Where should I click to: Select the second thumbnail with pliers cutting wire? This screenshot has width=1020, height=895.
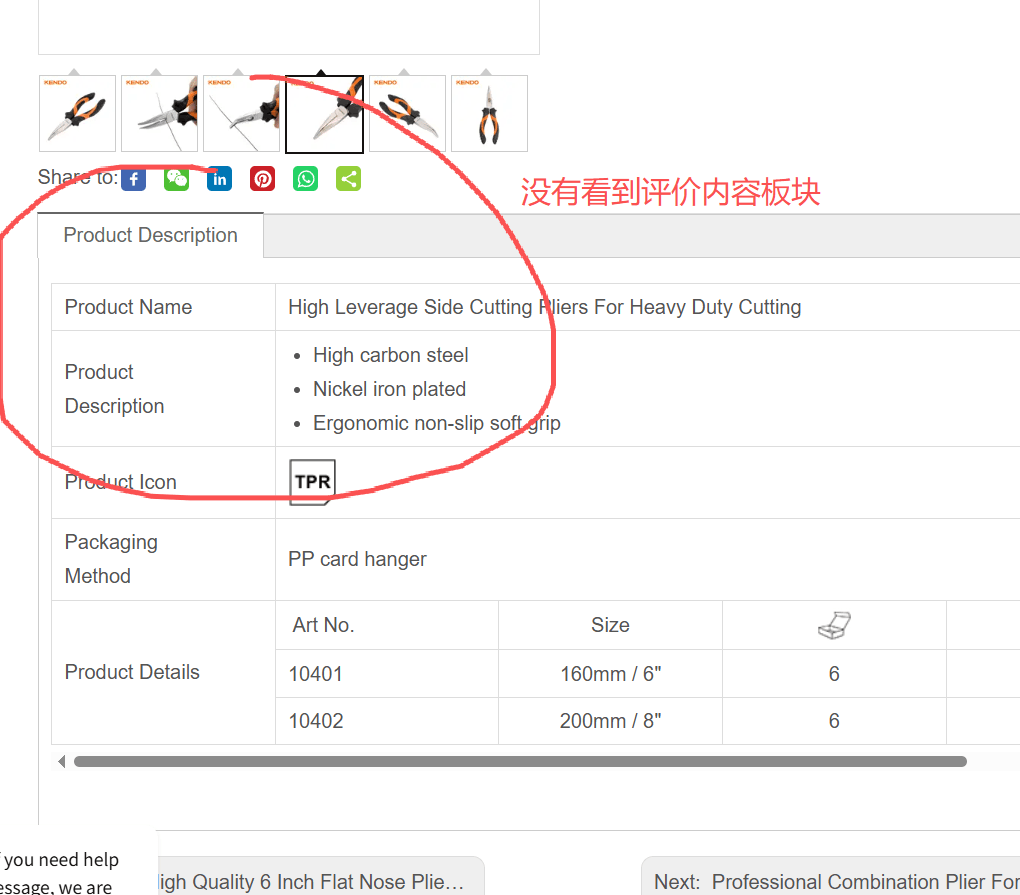(159, 113)
